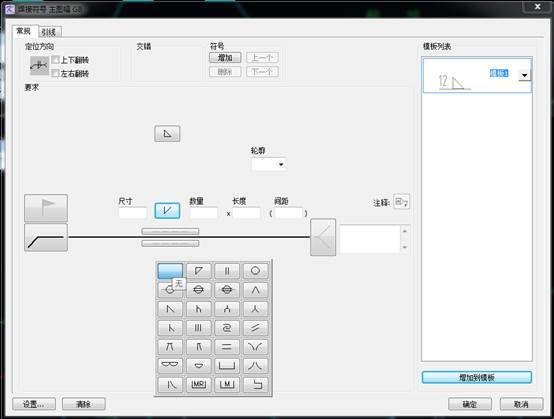
Task: Choose the square-groove (II) weld symbol
Action: click(x=227, y=271)
